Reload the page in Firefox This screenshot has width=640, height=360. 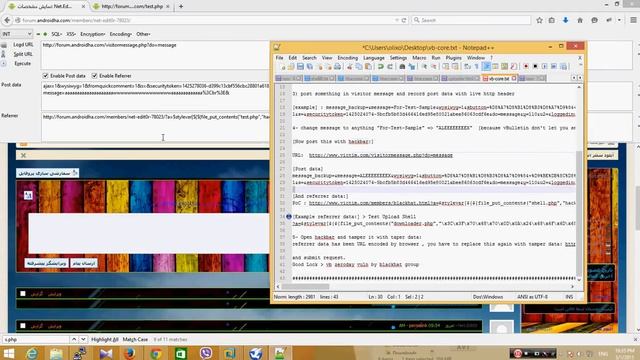(404, 20)
